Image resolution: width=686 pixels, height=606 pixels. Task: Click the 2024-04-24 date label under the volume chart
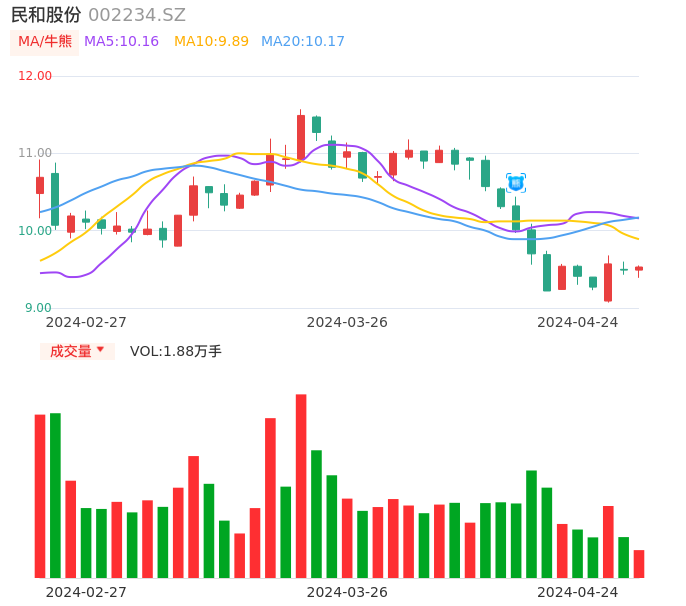(x=578, y=592)
